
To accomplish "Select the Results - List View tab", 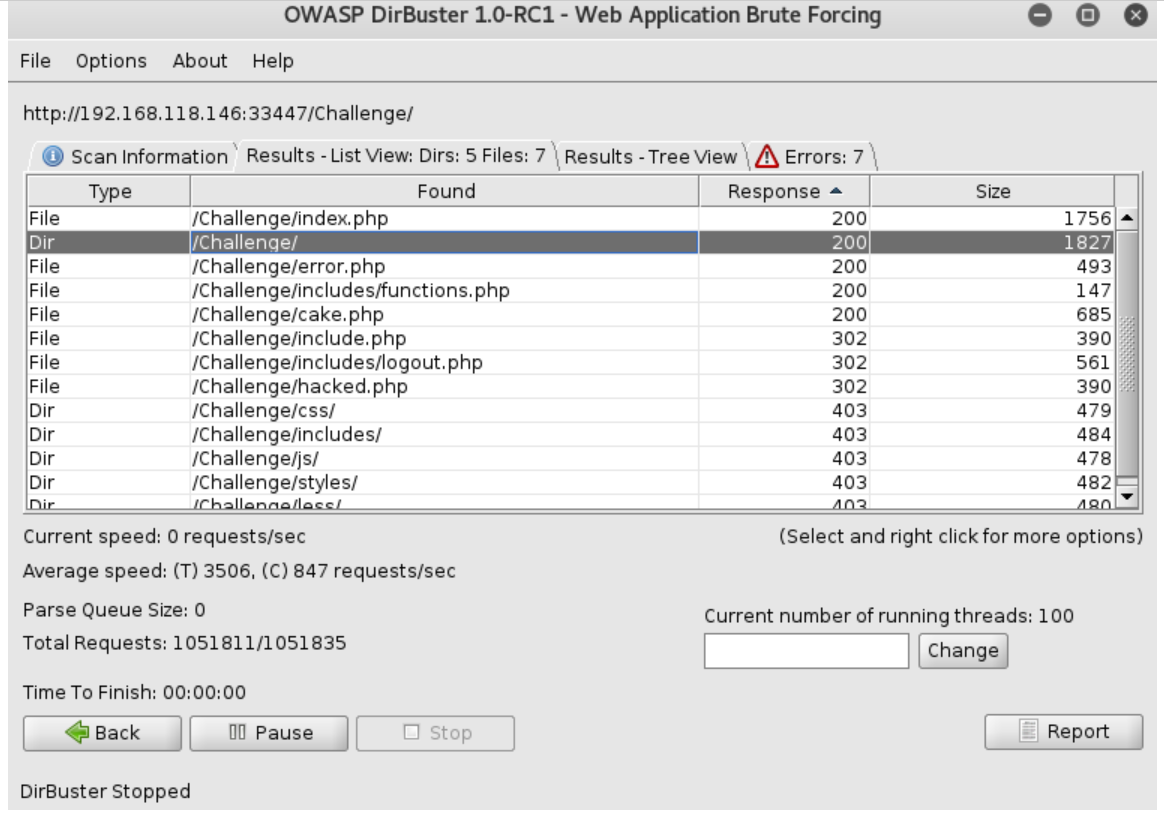I will (396, 155).
